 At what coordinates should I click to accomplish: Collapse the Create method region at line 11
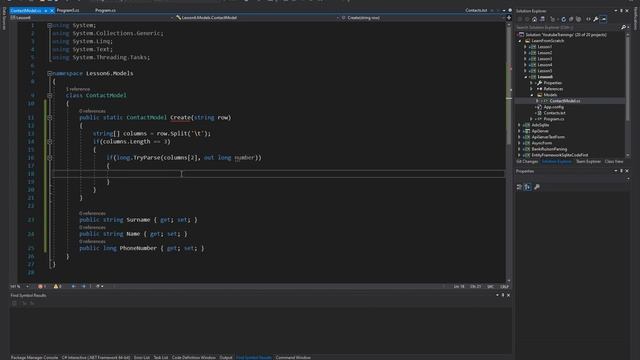point(49,118)
